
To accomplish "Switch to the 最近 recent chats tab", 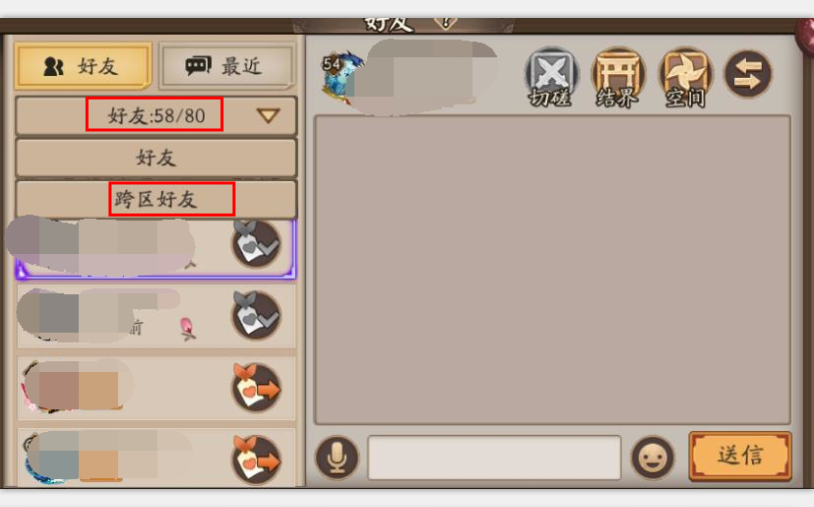I will (226, 66).
